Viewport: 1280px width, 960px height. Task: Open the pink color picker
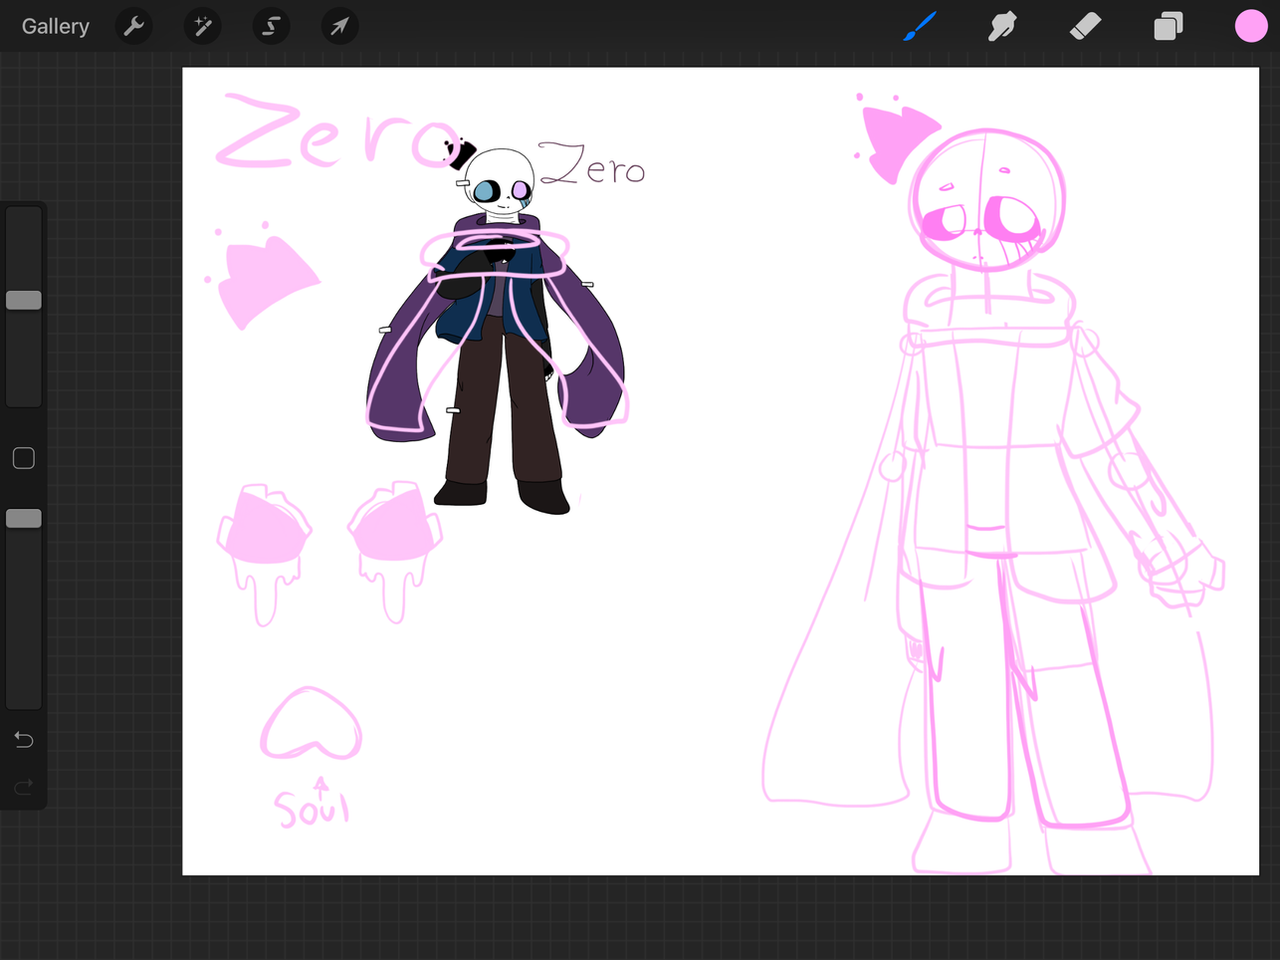1251,26
